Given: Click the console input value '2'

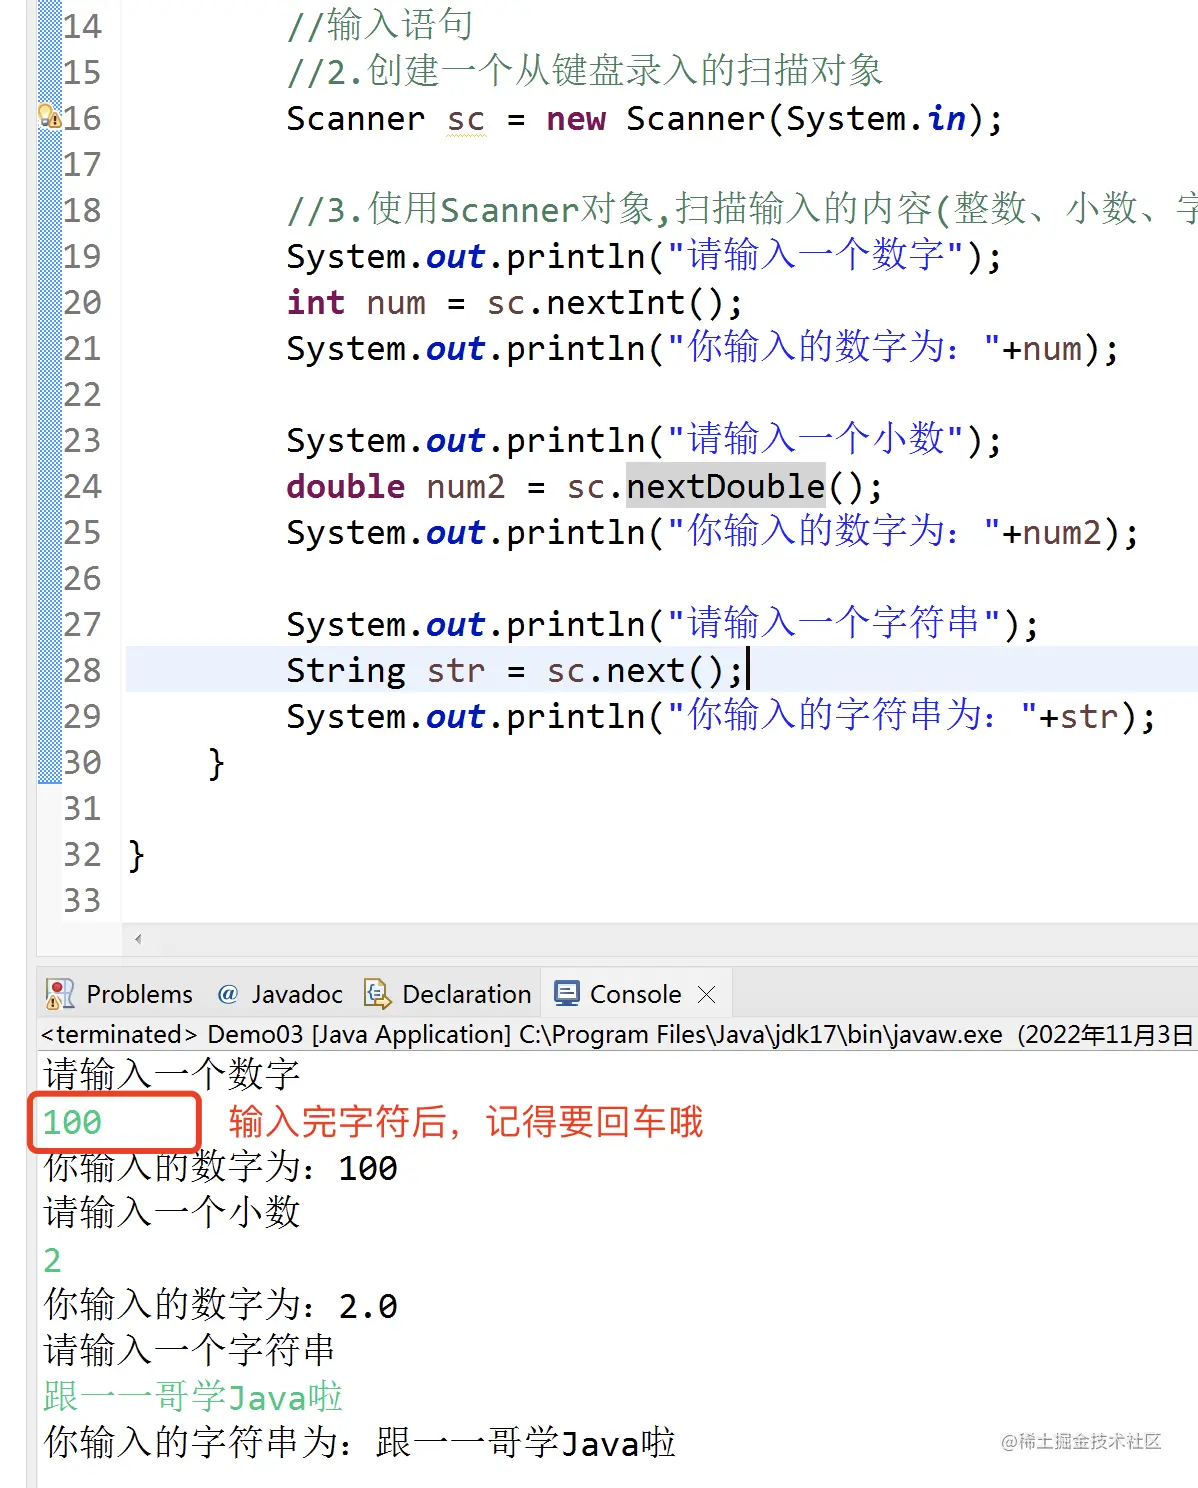Looking at the screenshot, I should coord(52,1260).
